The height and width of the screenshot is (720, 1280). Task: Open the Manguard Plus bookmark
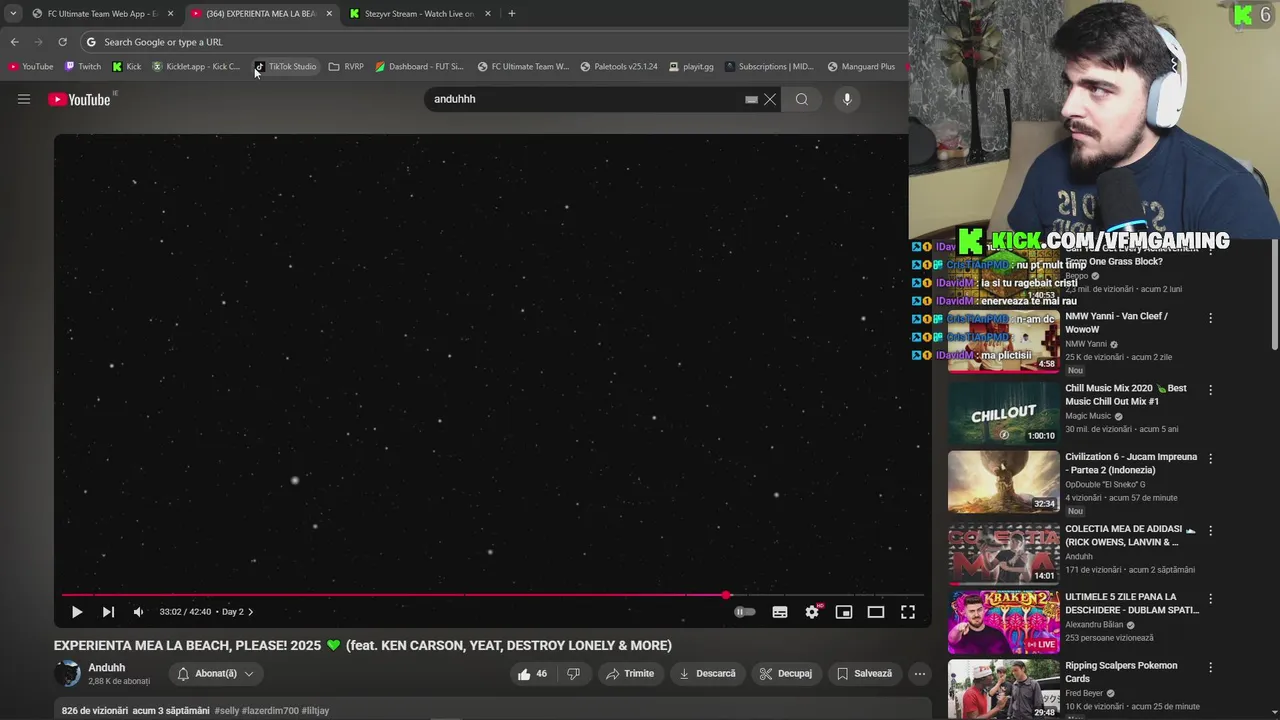coord(861,67)
